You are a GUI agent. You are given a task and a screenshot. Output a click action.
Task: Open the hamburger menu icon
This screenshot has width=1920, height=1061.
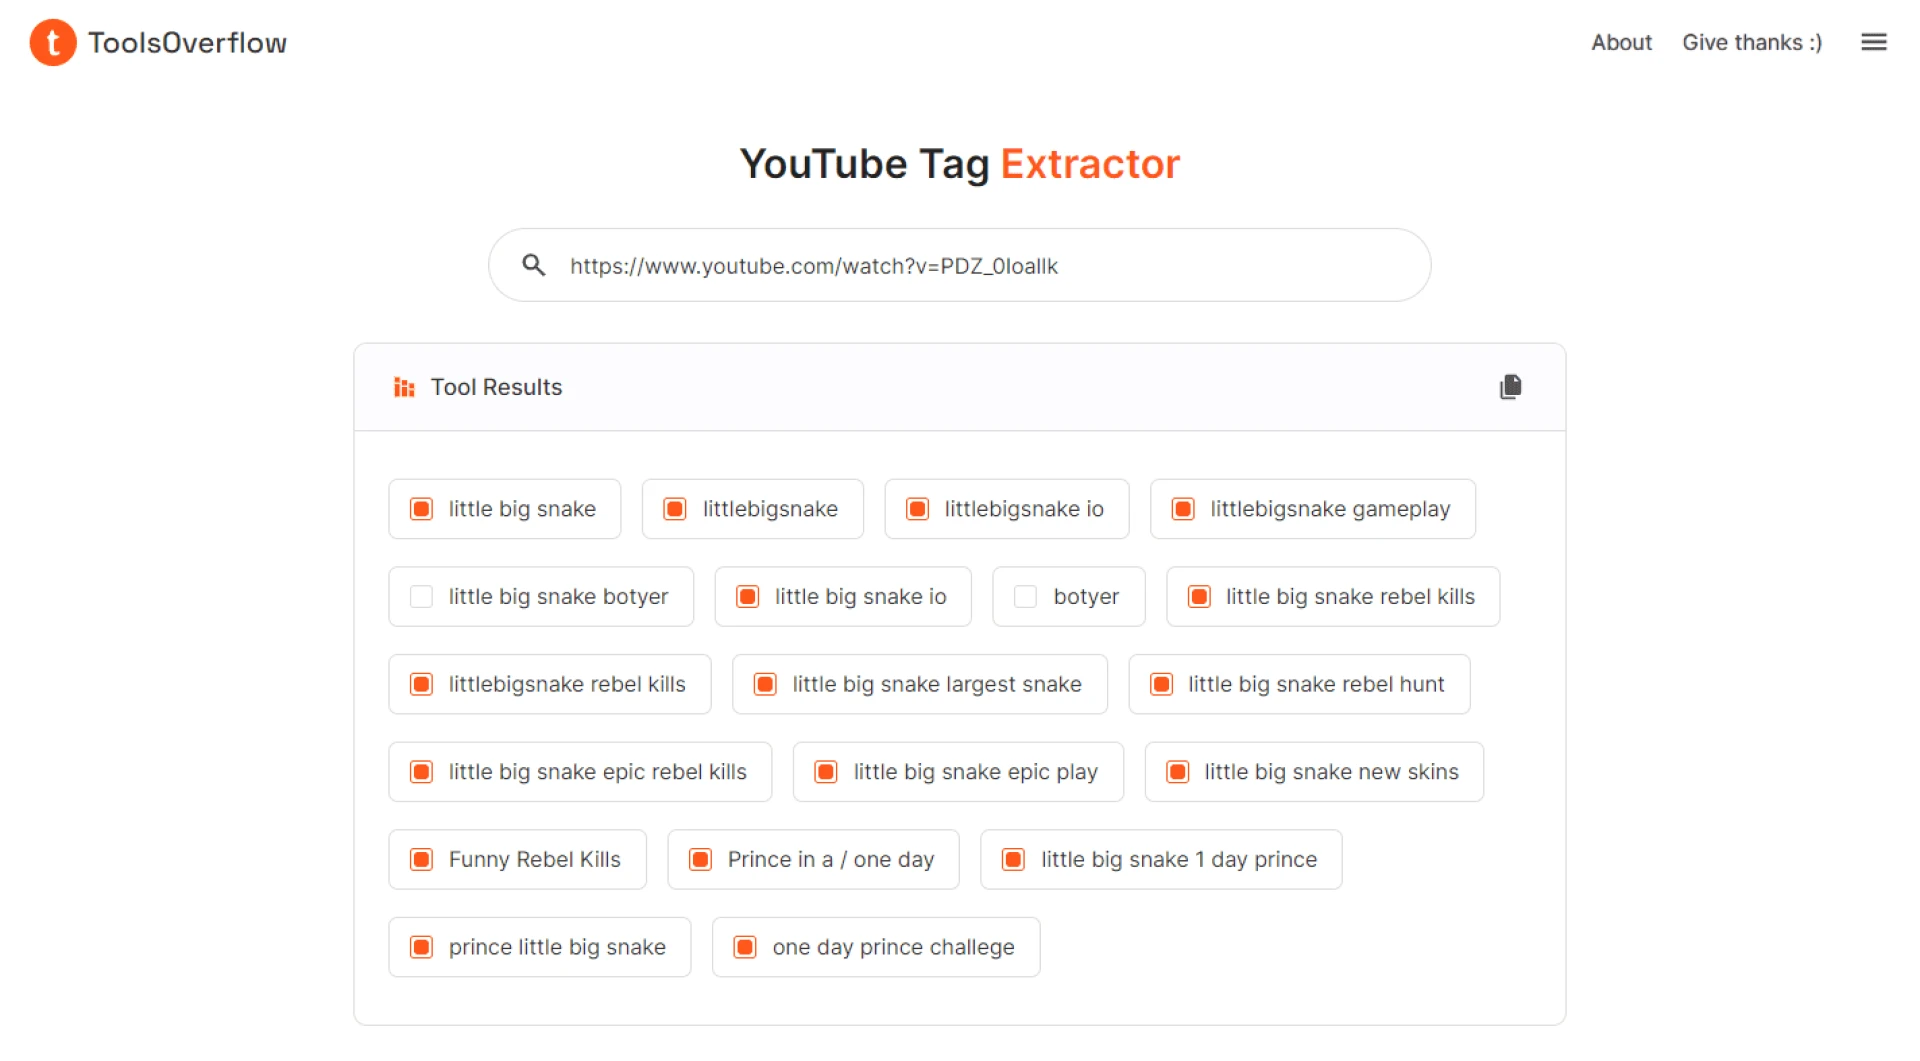[1873, 42]
